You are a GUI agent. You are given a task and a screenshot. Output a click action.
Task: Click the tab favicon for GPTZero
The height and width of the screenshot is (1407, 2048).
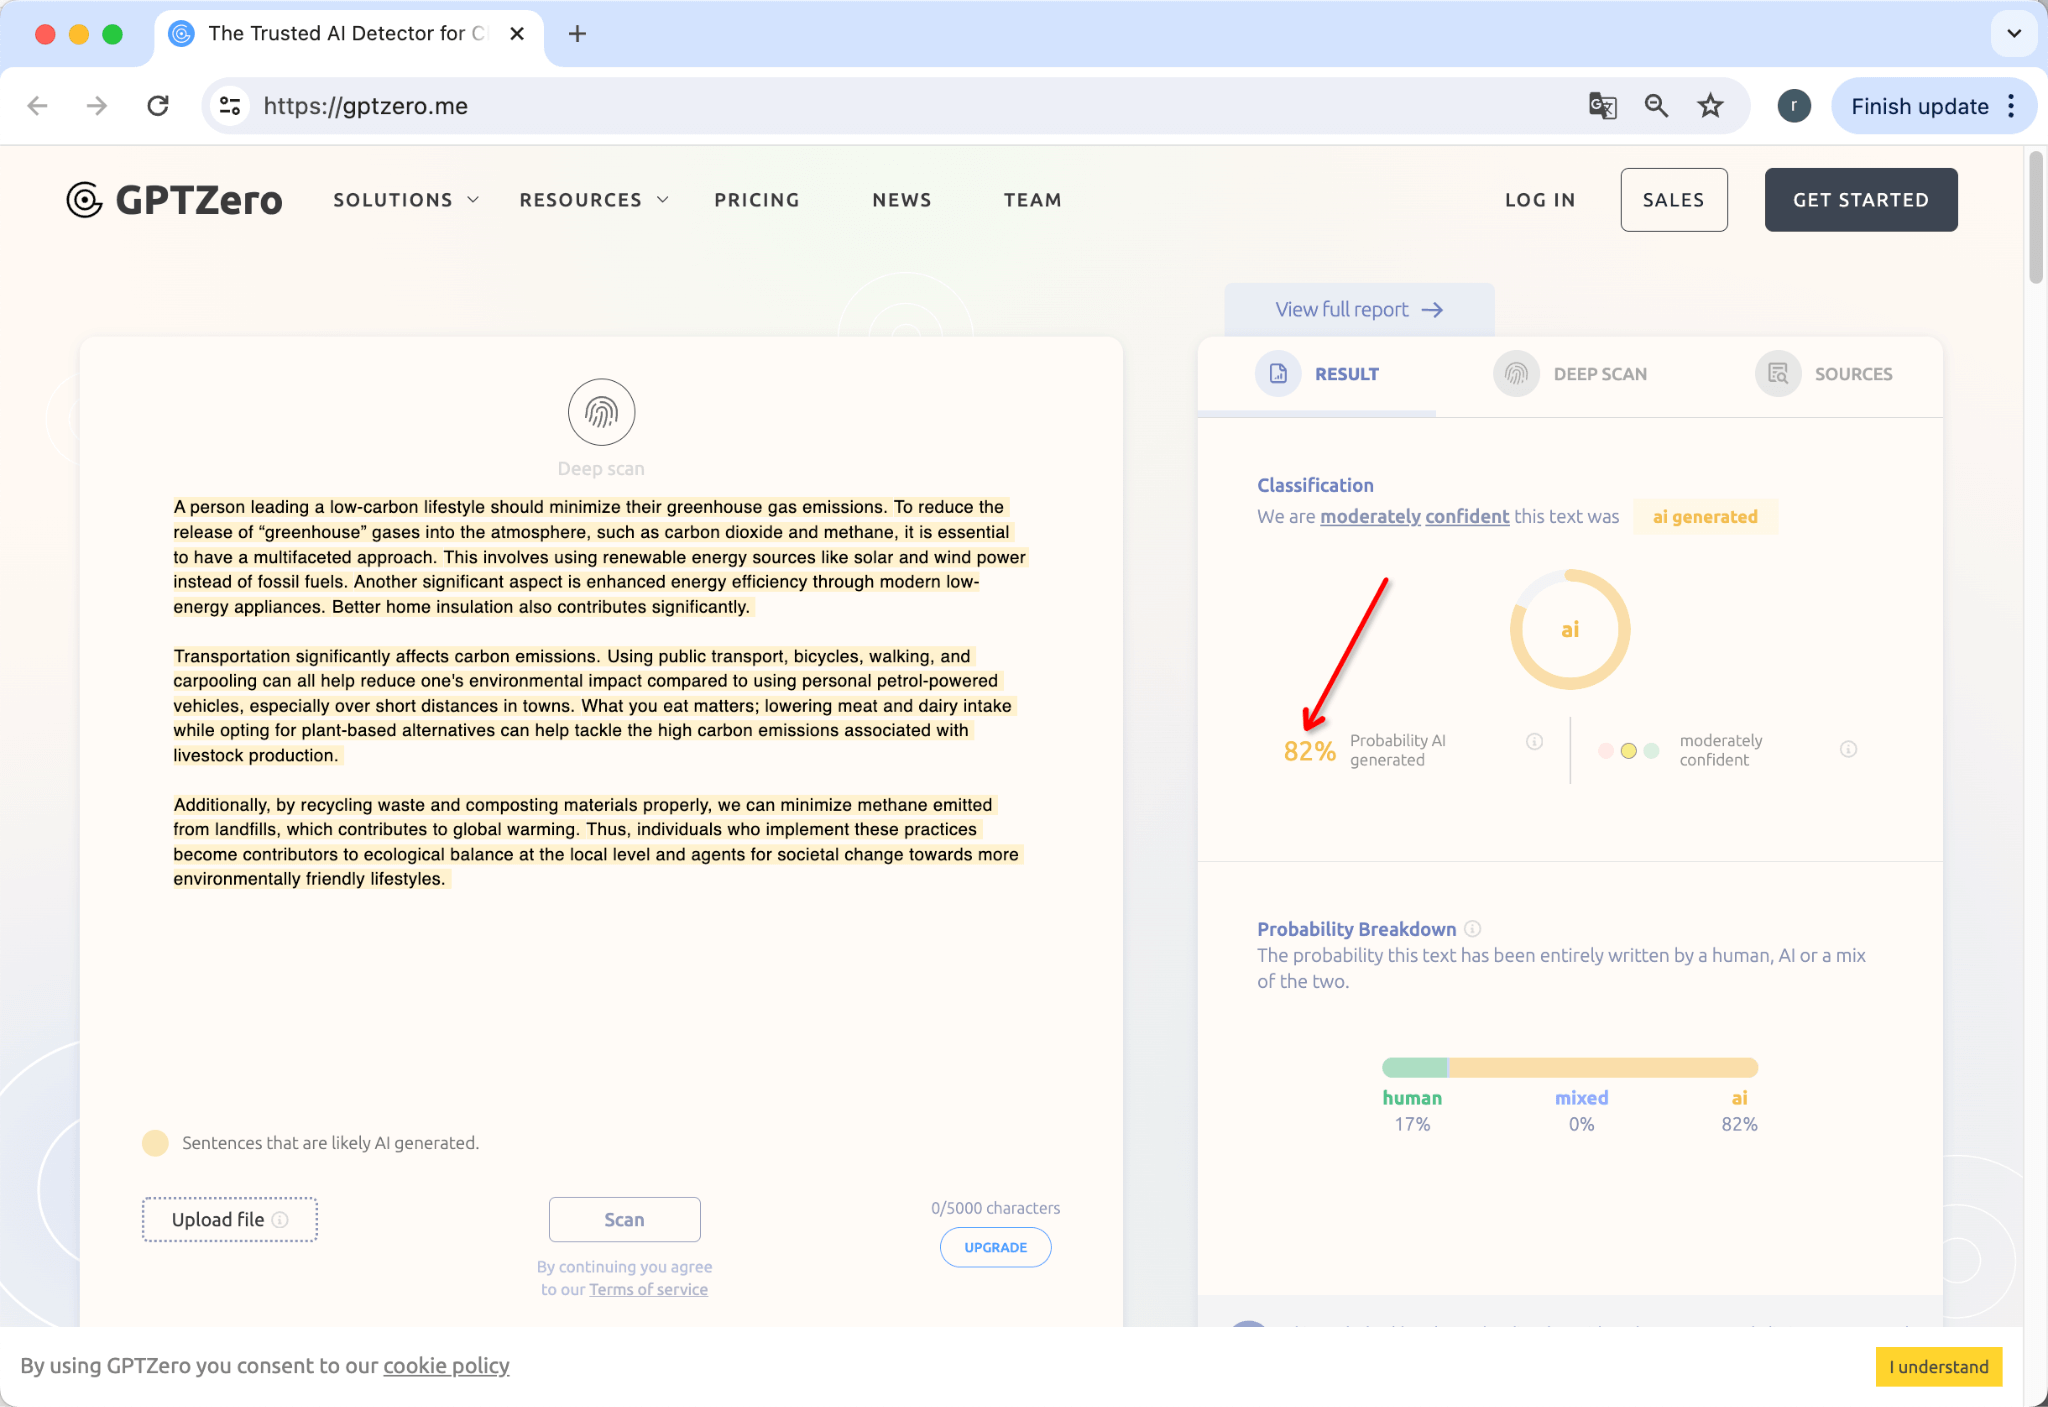point(181,34)
